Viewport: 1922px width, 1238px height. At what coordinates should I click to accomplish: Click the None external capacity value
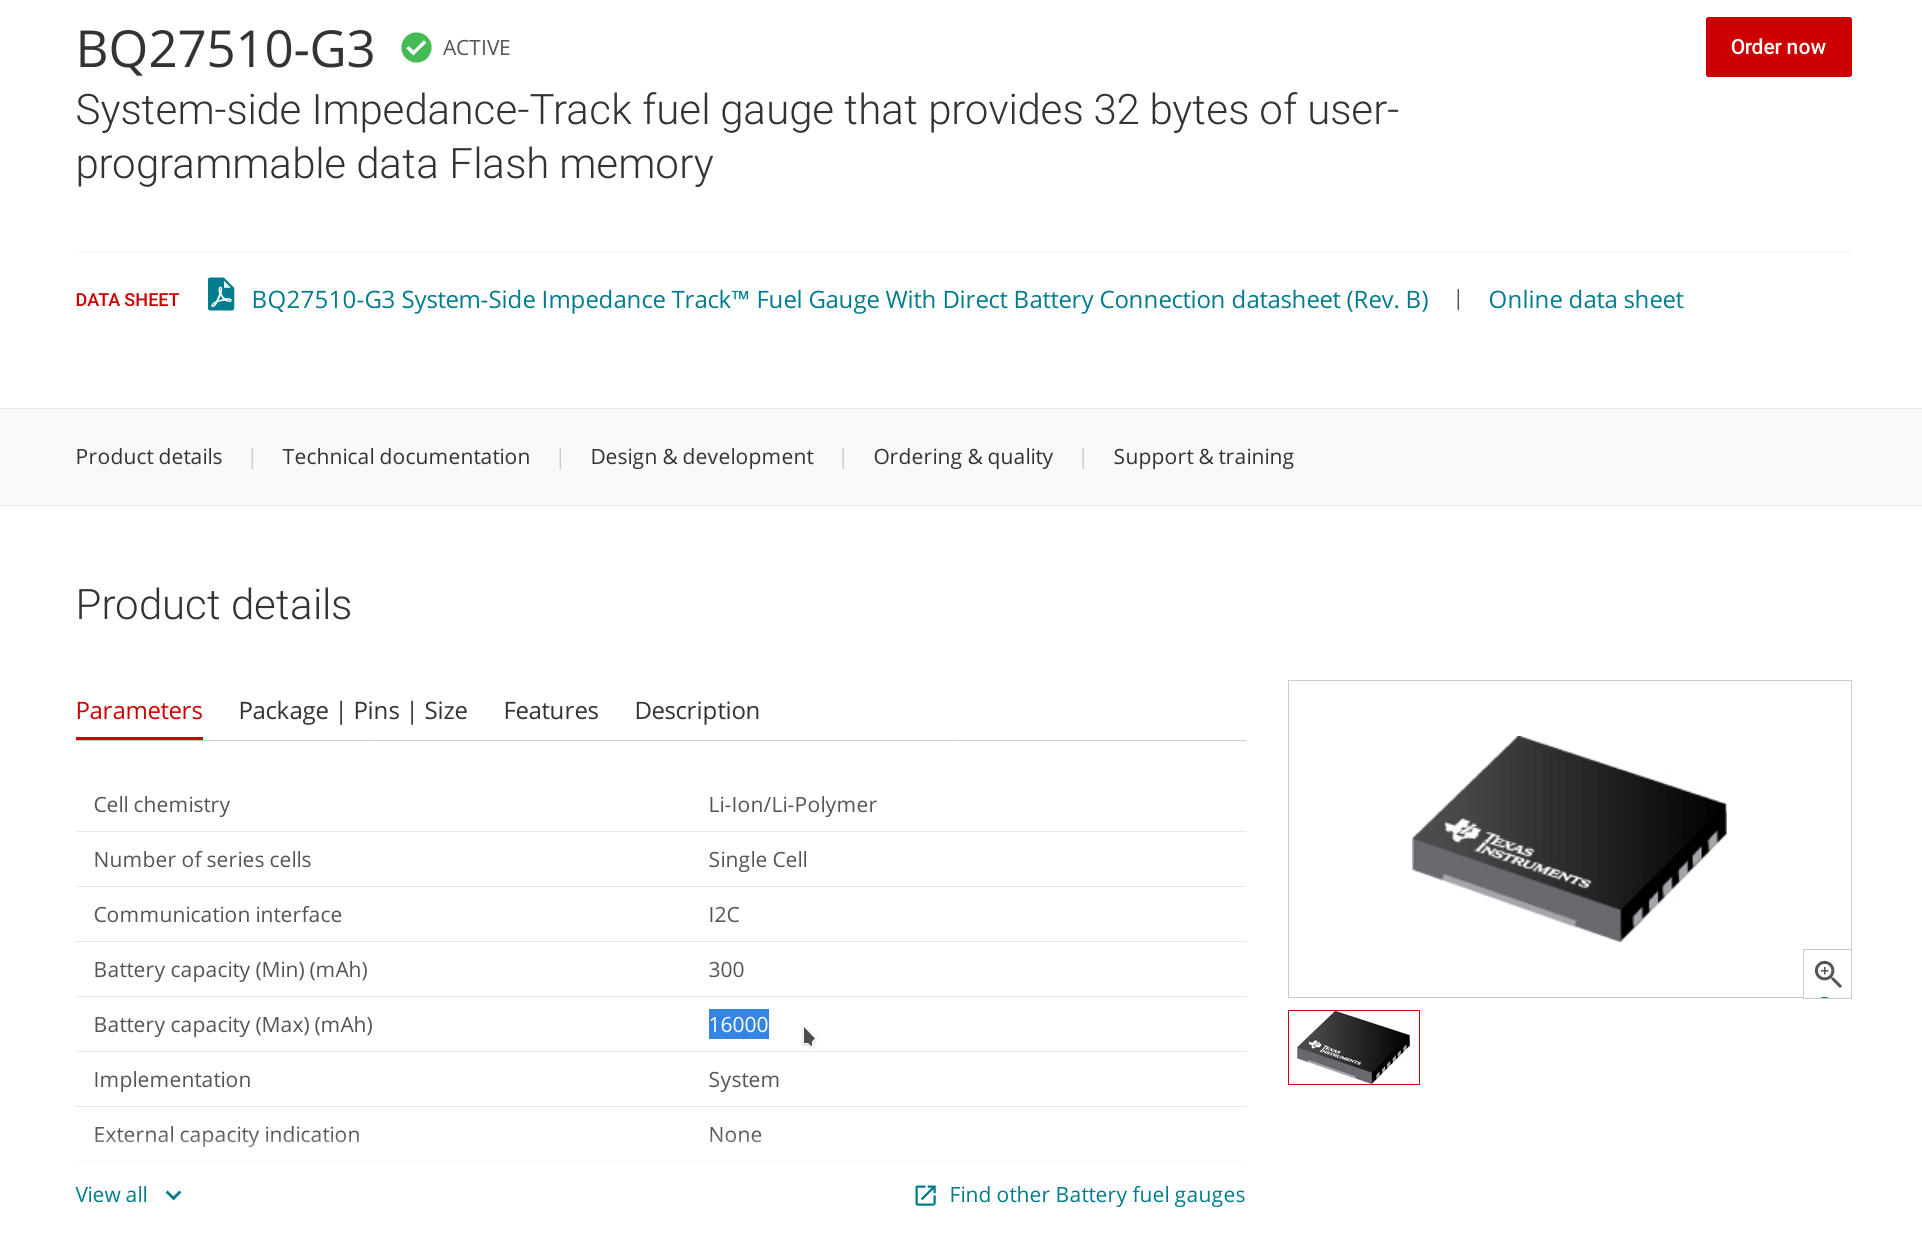735,1135
